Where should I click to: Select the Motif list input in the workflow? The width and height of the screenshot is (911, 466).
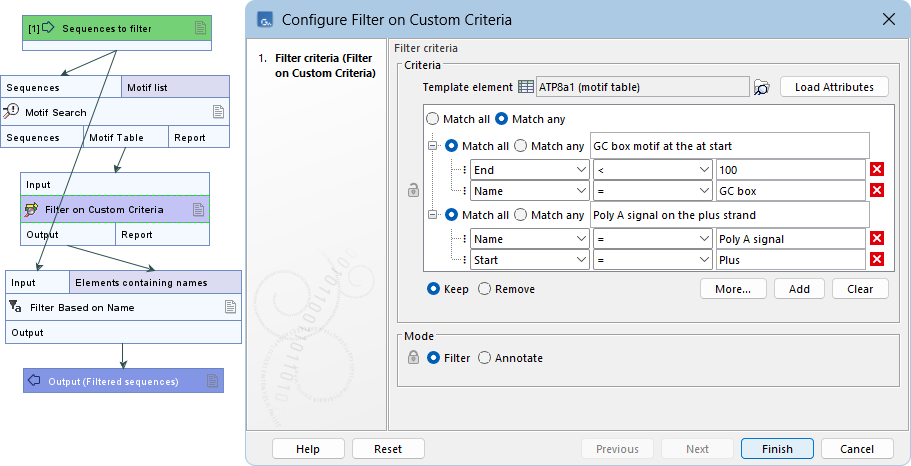click(x=175, y=87)
